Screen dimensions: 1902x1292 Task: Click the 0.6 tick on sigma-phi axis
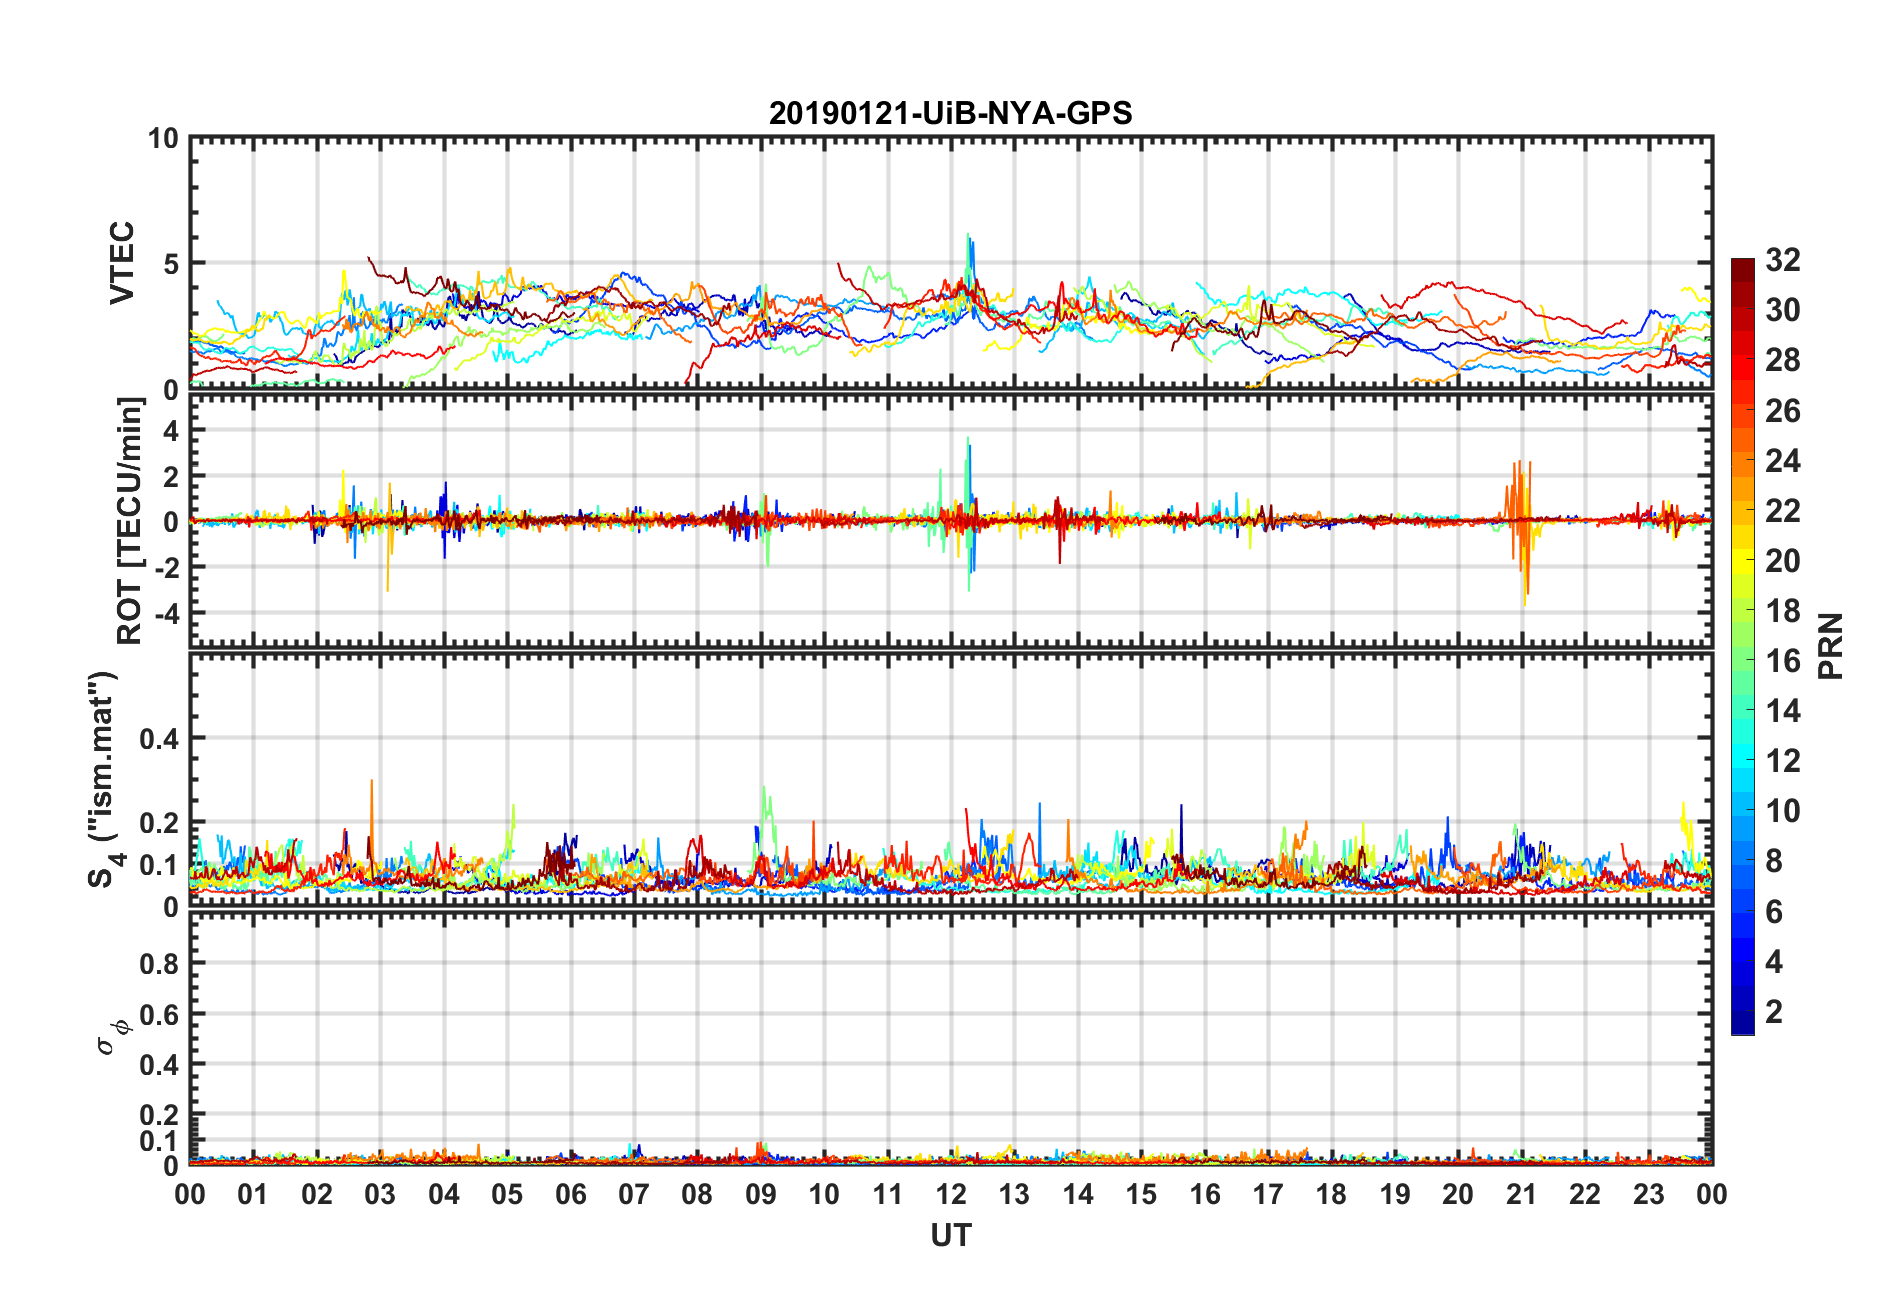(x=160, y=1014)
